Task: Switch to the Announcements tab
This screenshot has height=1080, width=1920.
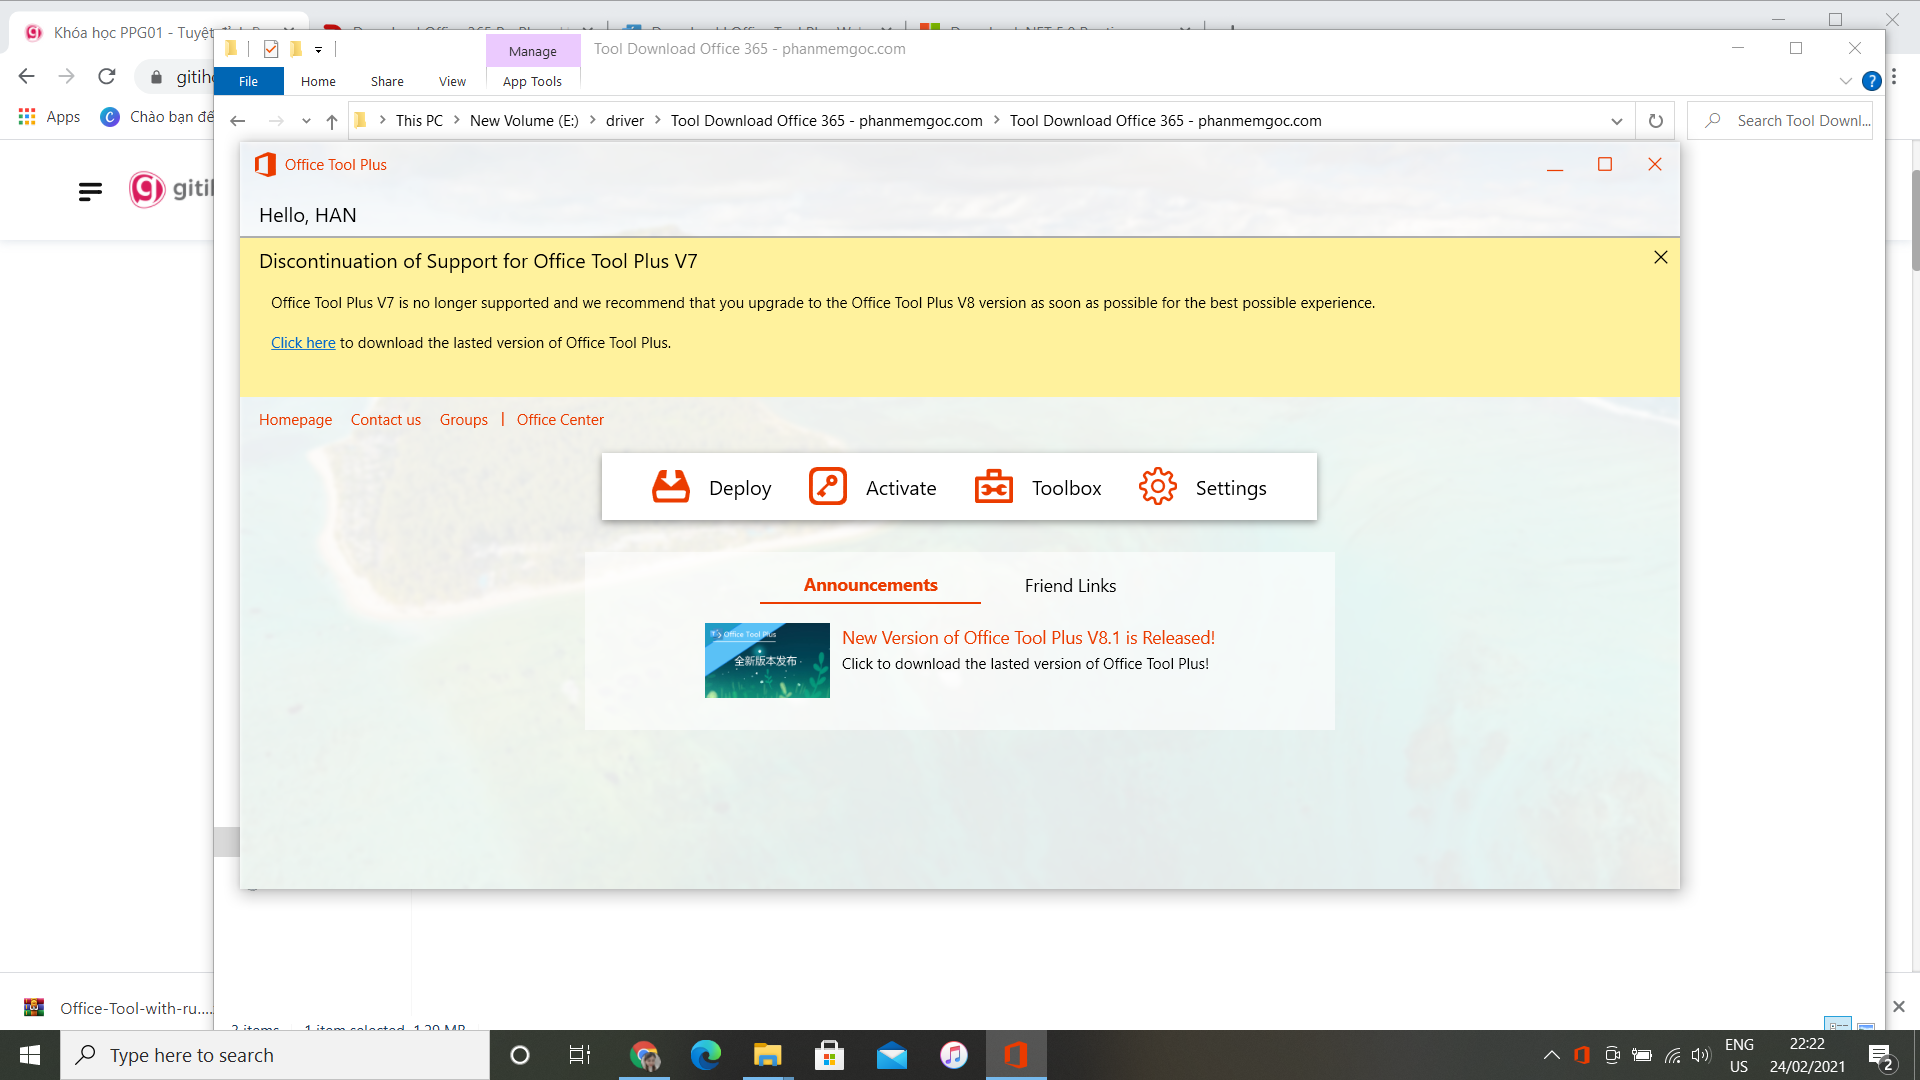Action: pos(870,585)
